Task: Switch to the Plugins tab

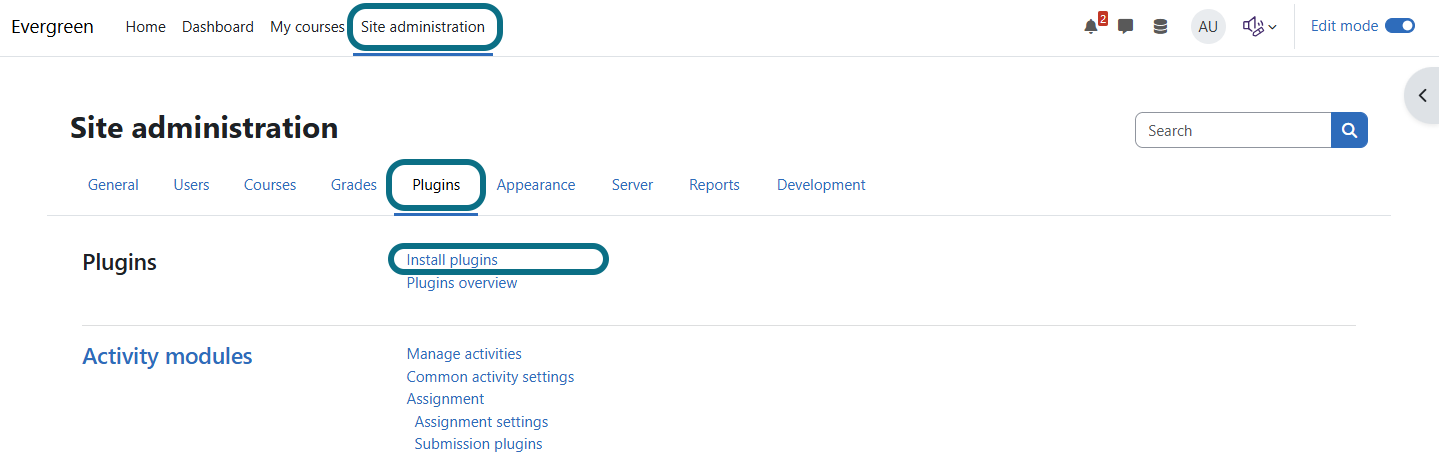Action: point(436,185)
